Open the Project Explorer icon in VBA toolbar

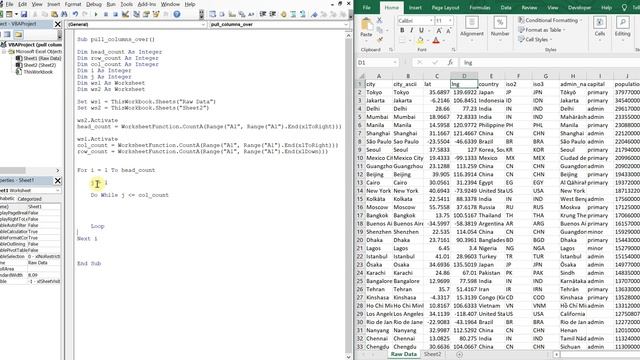[136, 14]
